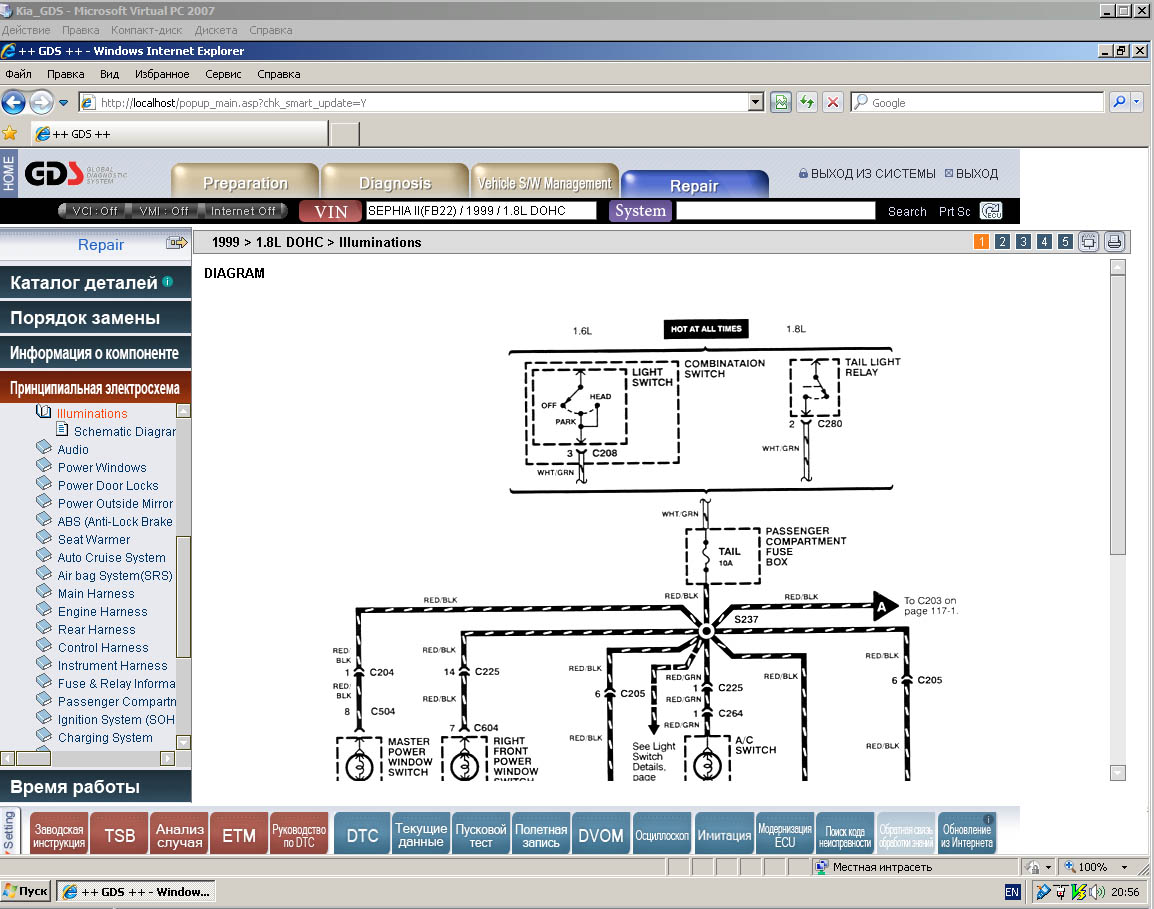
Task: Click the IE refresh page icon
Action: (x=806, y=102)
